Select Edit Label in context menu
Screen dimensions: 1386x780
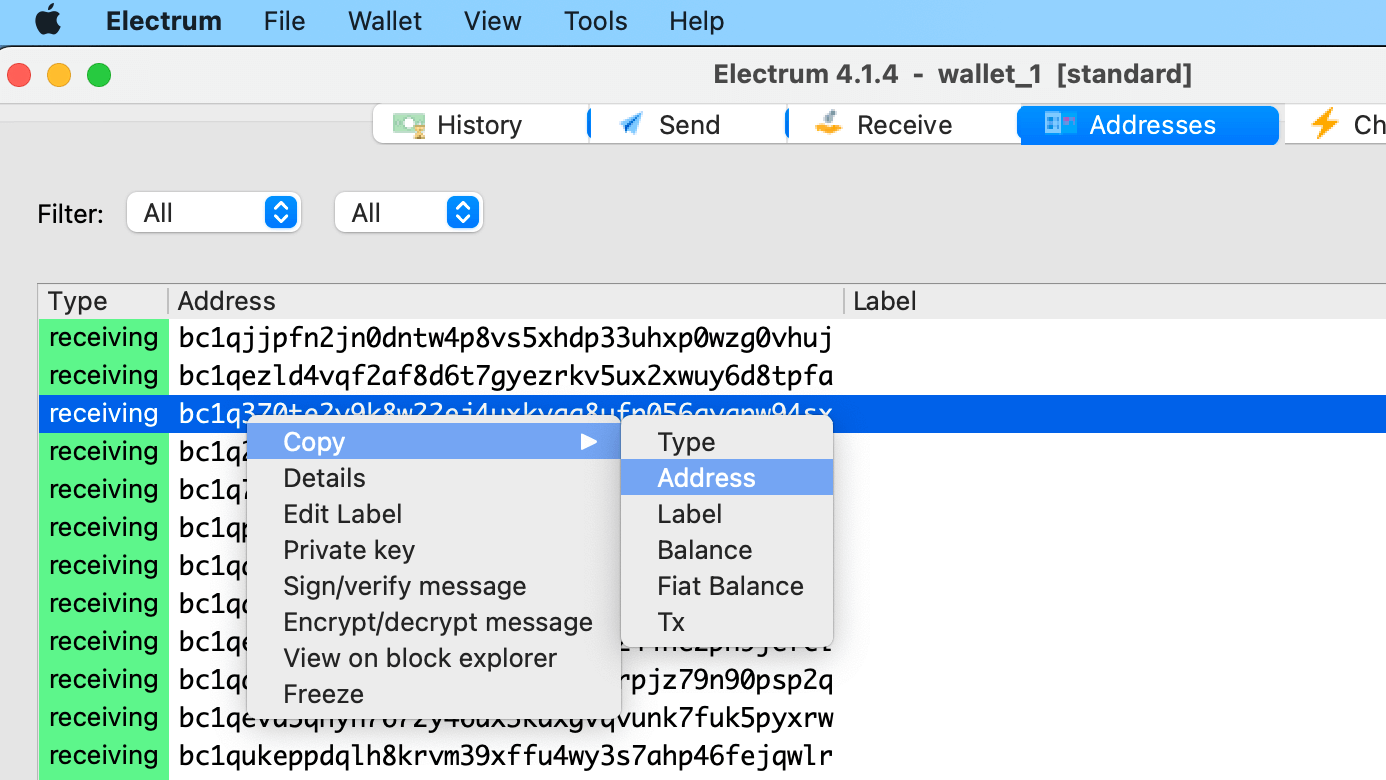(433, 514)
